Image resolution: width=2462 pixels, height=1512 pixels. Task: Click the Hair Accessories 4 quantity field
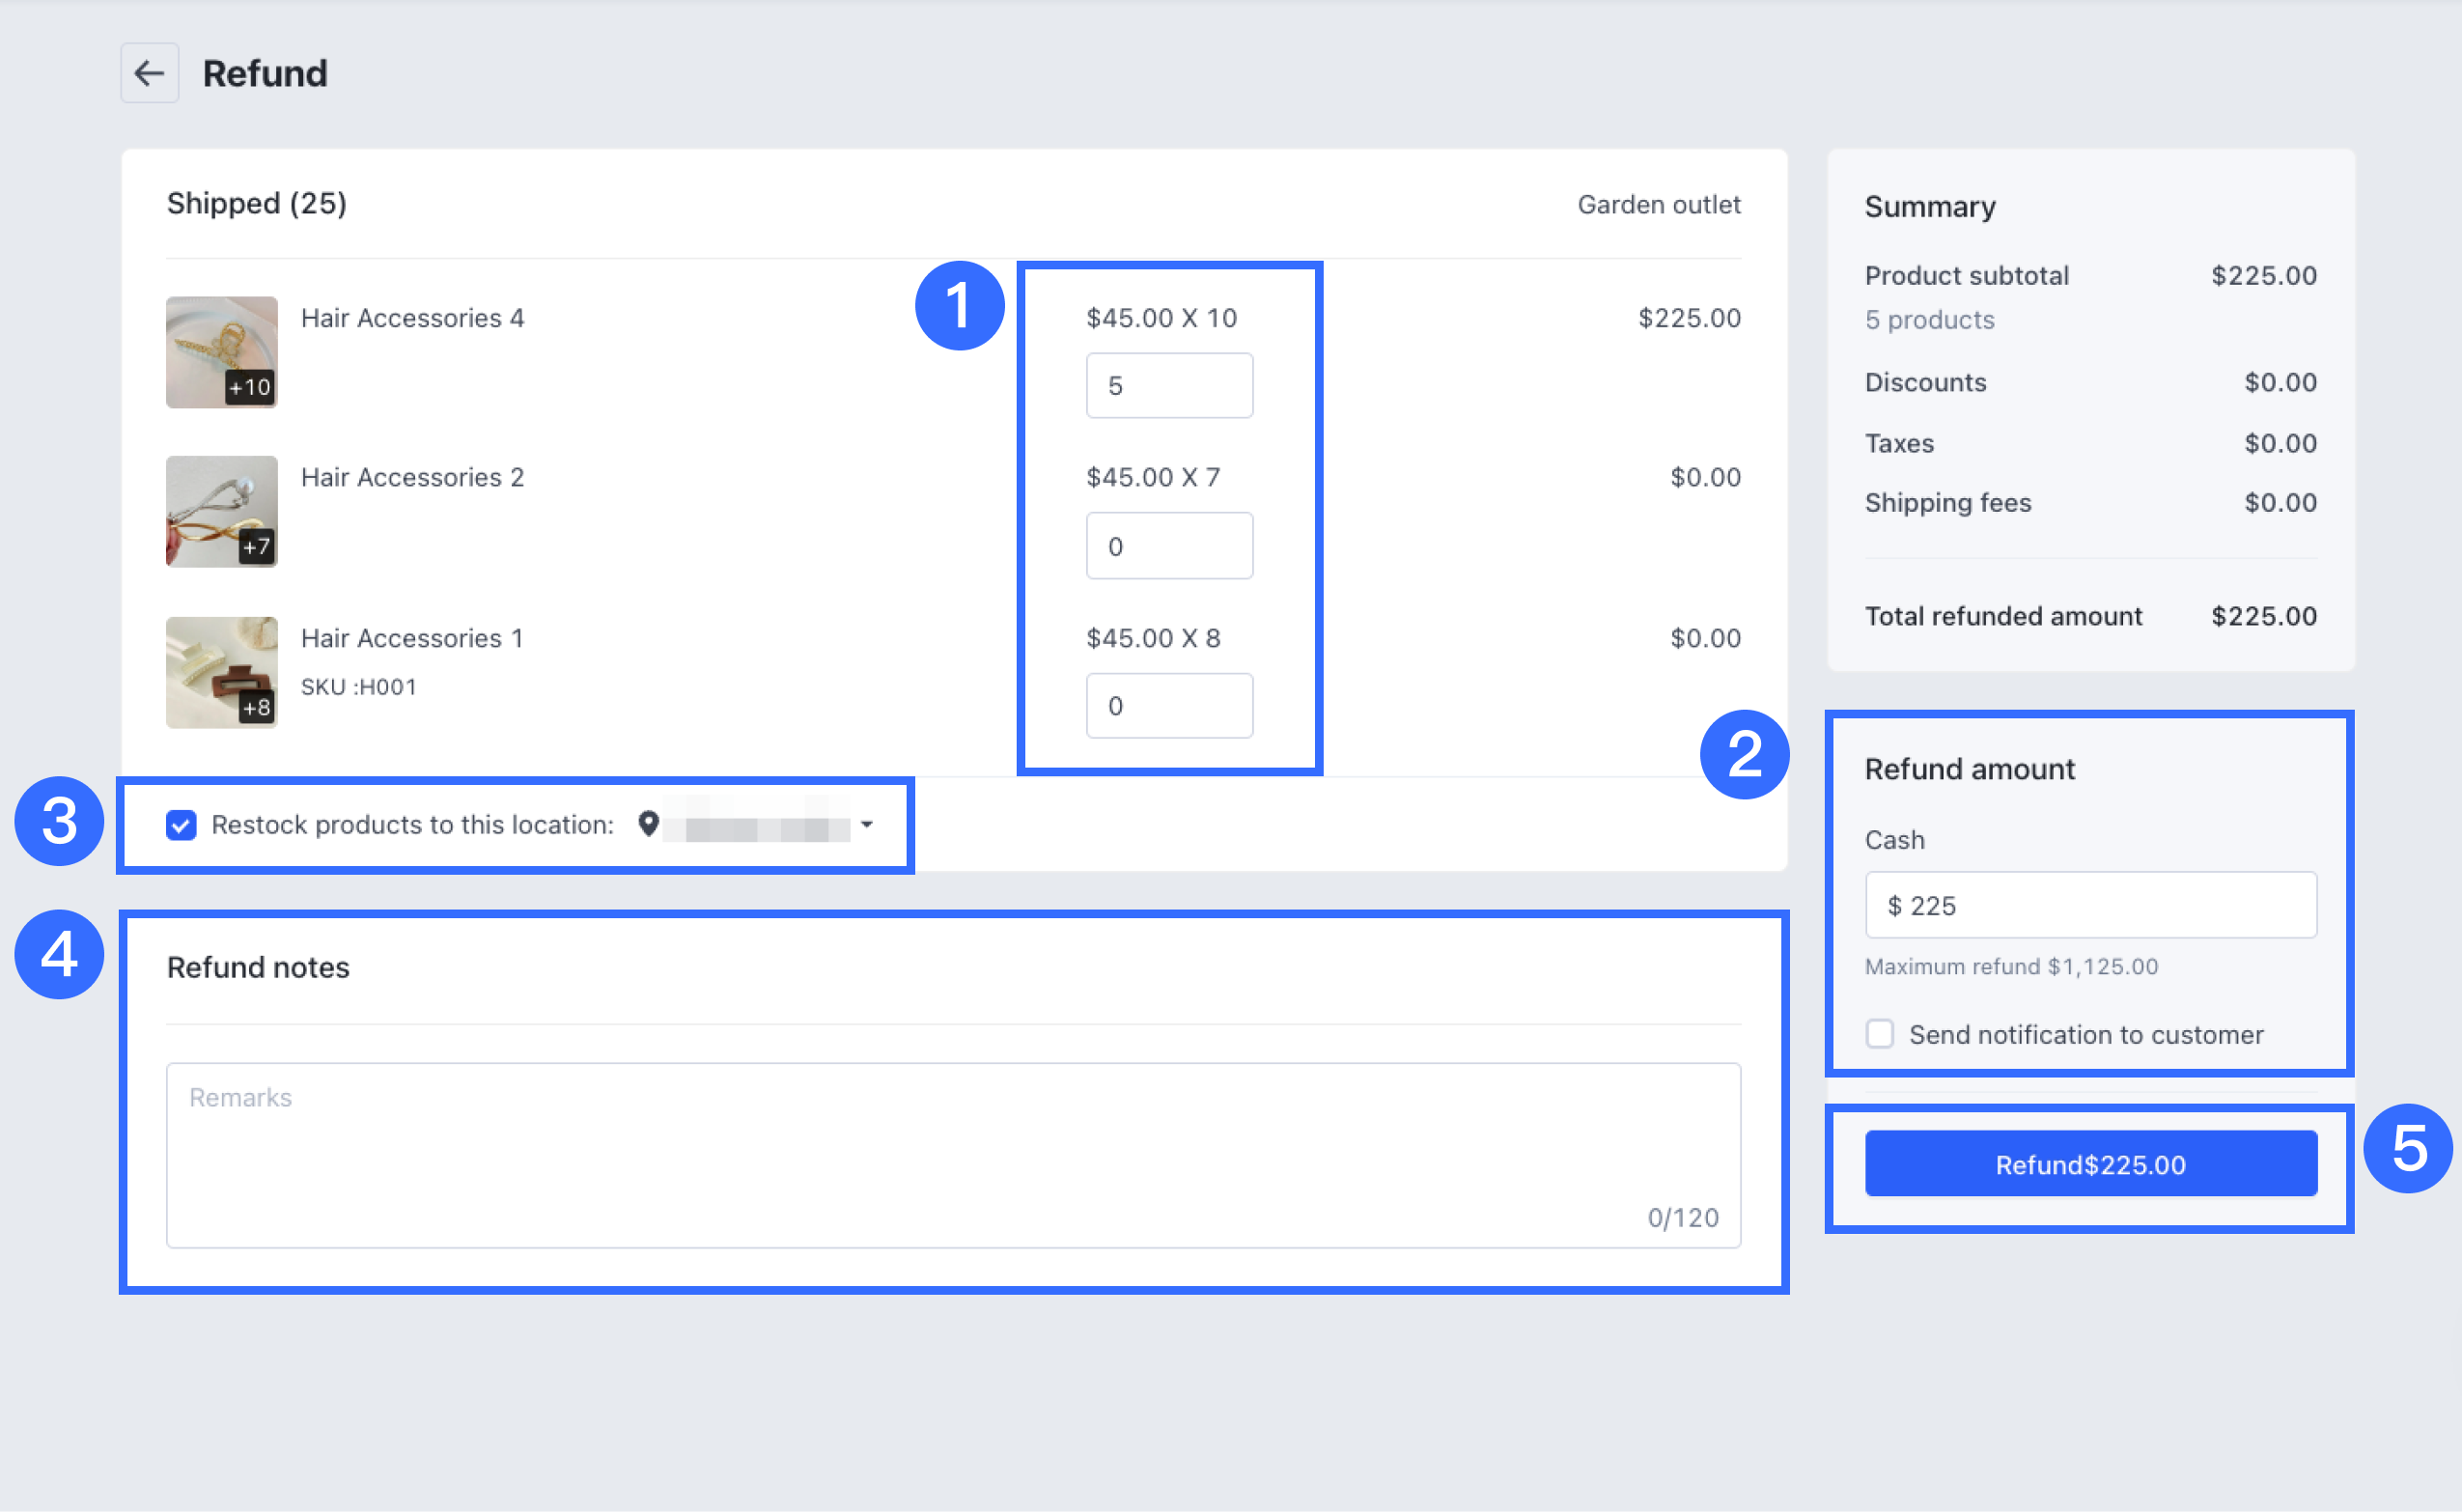click(1168, 386)
